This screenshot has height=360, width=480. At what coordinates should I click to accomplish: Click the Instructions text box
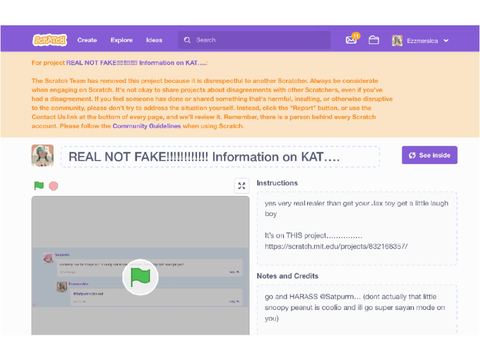357,228
